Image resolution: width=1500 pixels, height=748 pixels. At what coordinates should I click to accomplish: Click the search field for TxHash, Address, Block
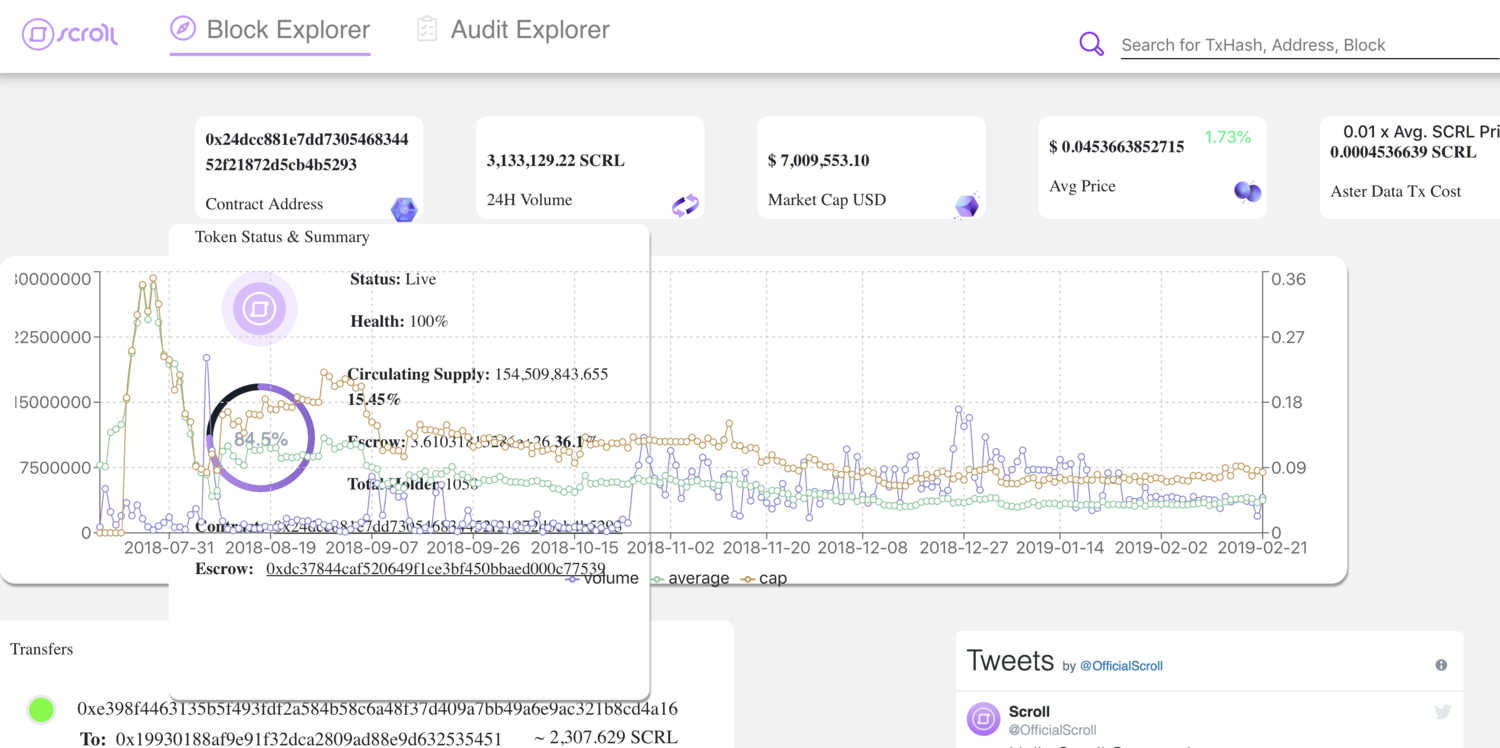(x=1309, y=45)
